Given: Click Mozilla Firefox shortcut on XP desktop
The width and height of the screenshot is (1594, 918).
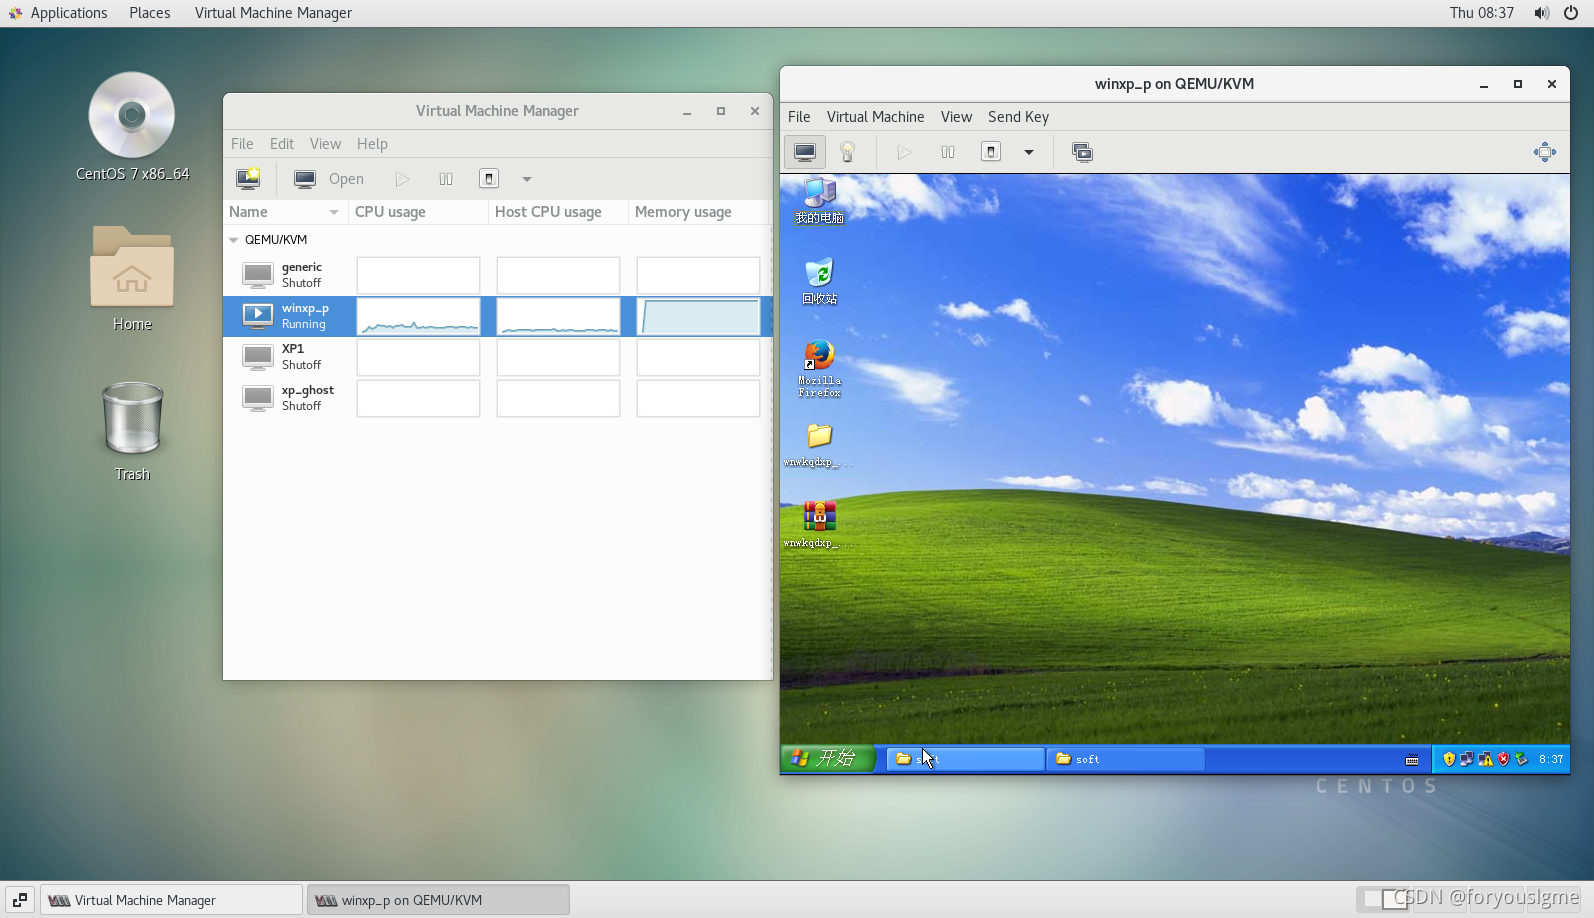Looking at the screenshot, I should [x=819, y=368].
